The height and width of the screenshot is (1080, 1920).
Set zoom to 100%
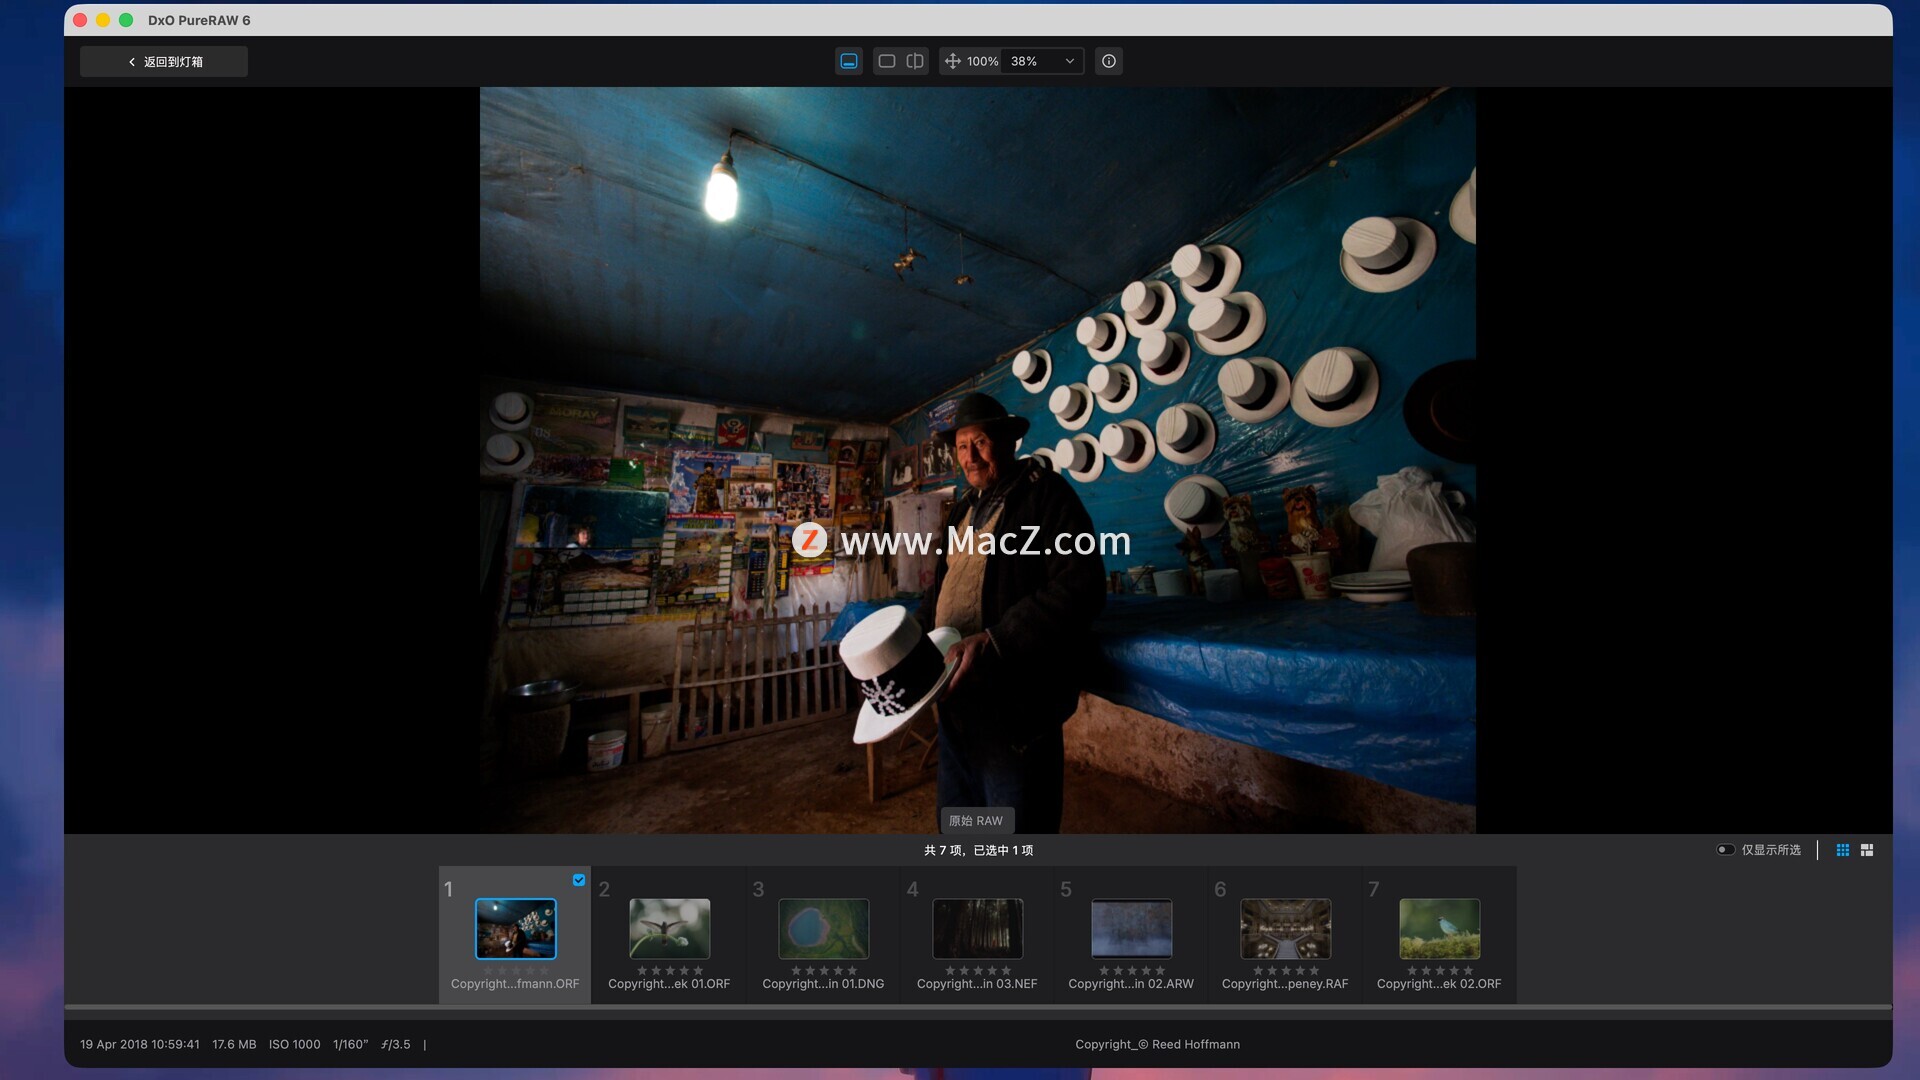982,61
